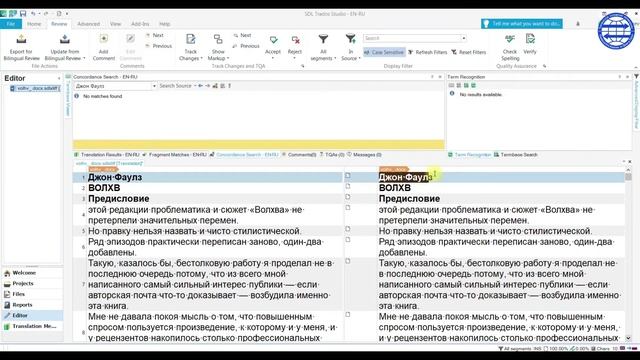
Task: Open Projects view in navigation pane
Action: point(32,283)
